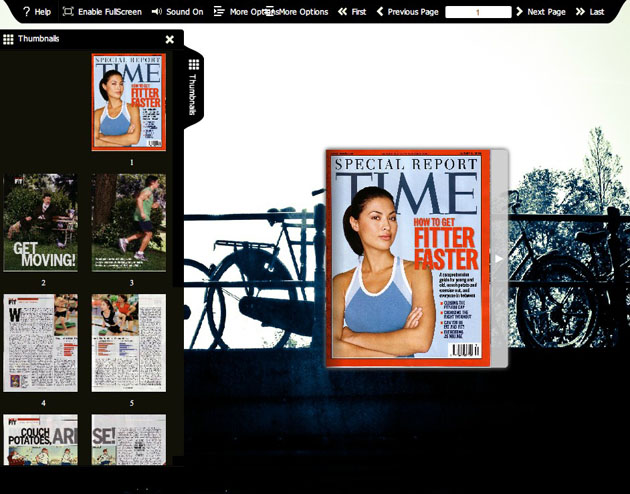The width and height of the screenshot is (630, 494).
Task: Toggle the Sound On speaker icon
Action: [x=157, y=11]
